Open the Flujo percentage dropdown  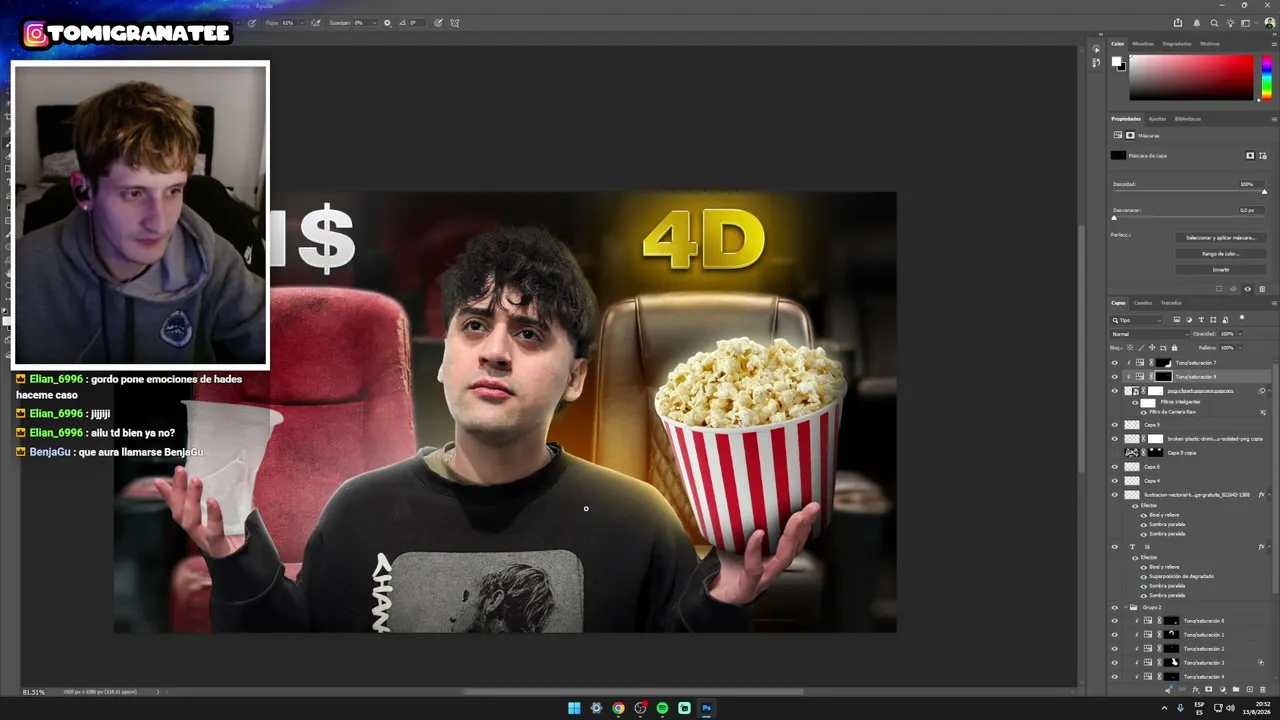click(302, 23)
